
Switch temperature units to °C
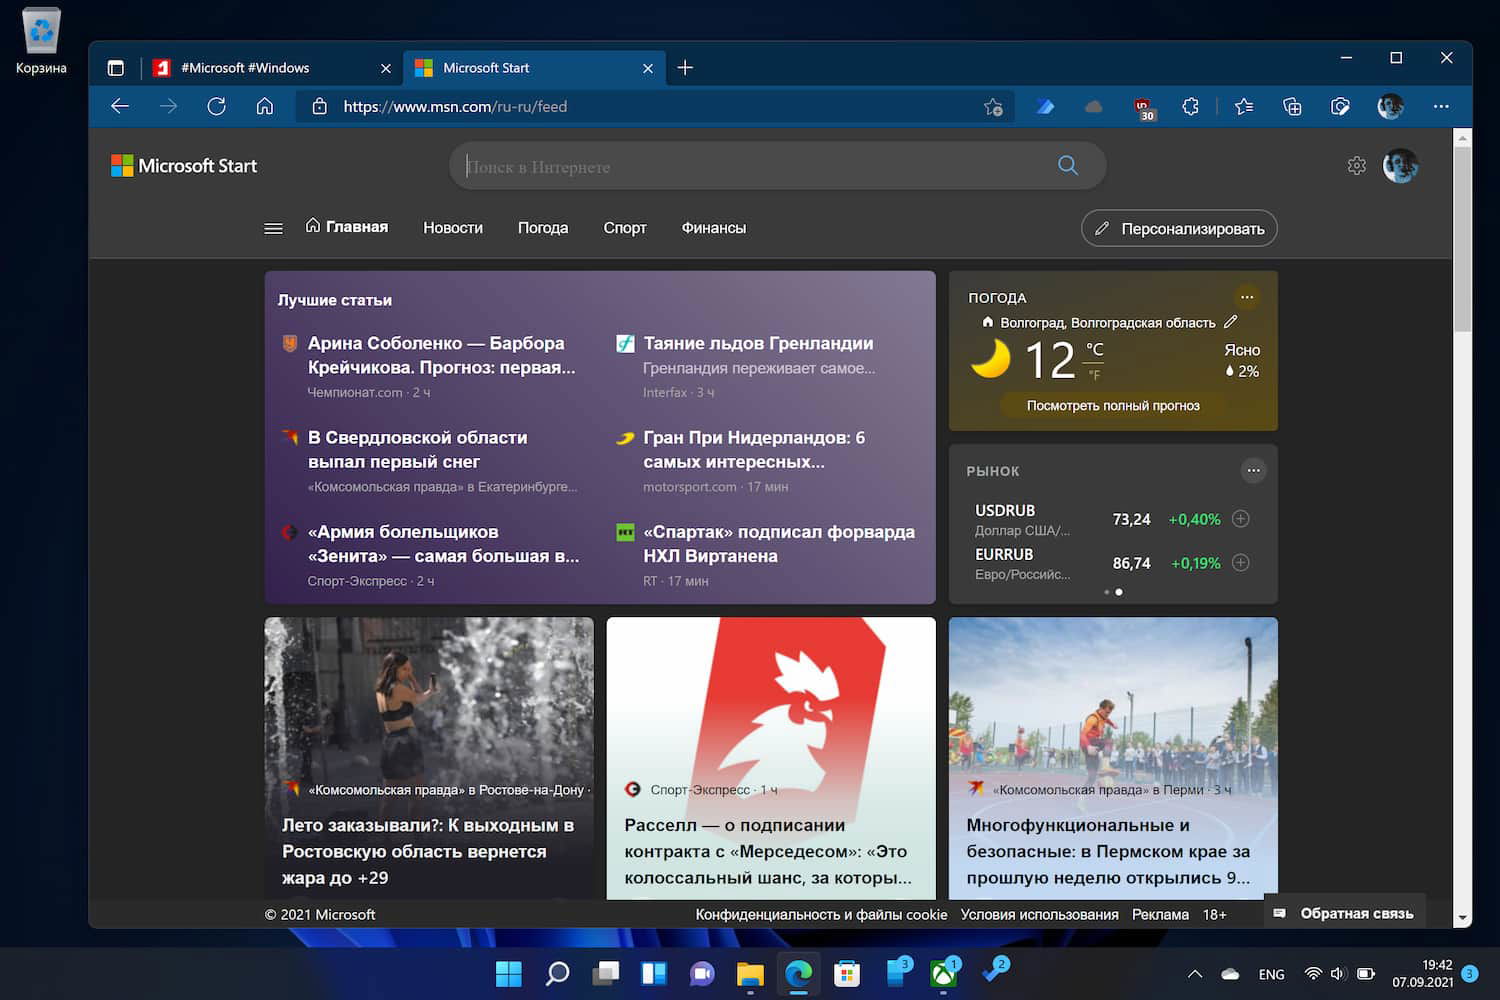click(1095, 349)
